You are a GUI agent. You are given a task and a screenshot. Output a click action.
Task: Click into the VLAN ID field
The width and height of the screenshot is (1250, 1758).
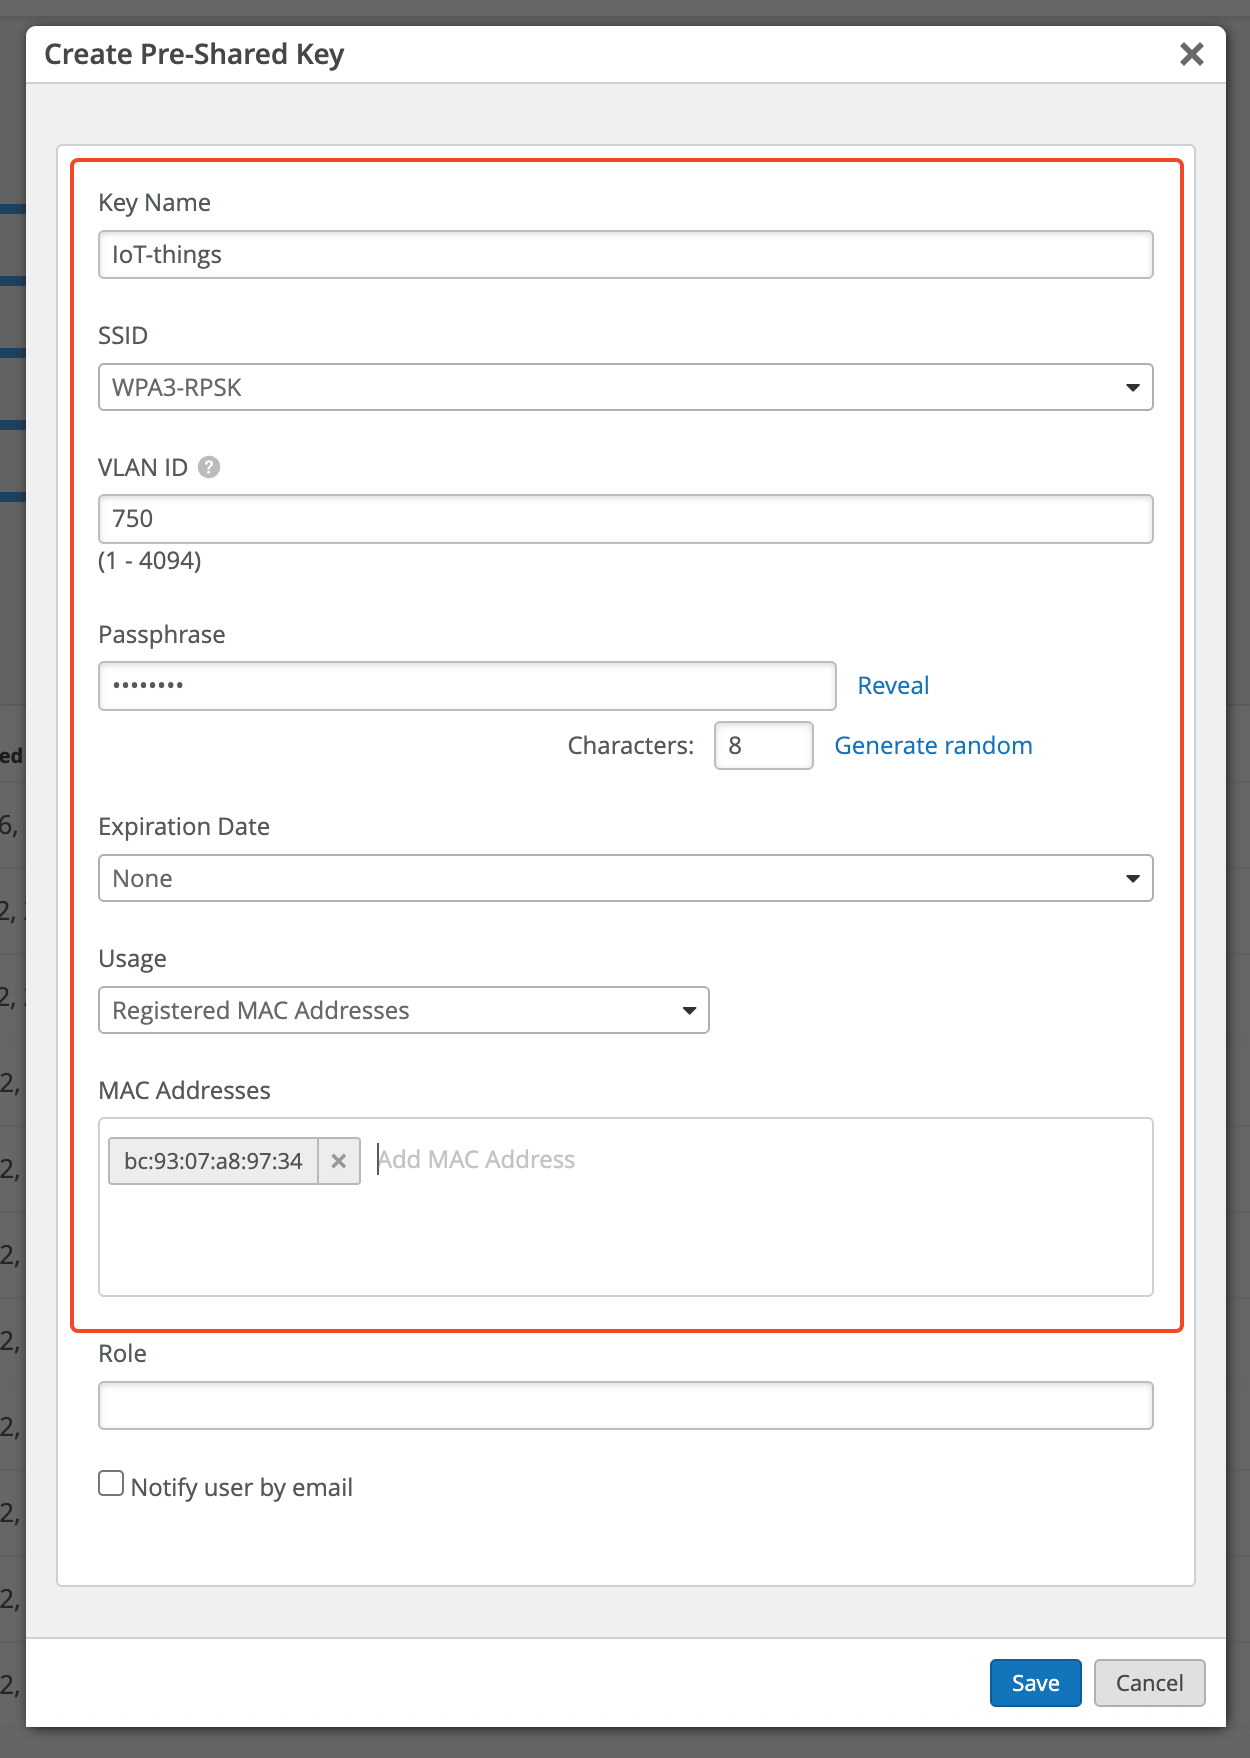click(625, 519)
